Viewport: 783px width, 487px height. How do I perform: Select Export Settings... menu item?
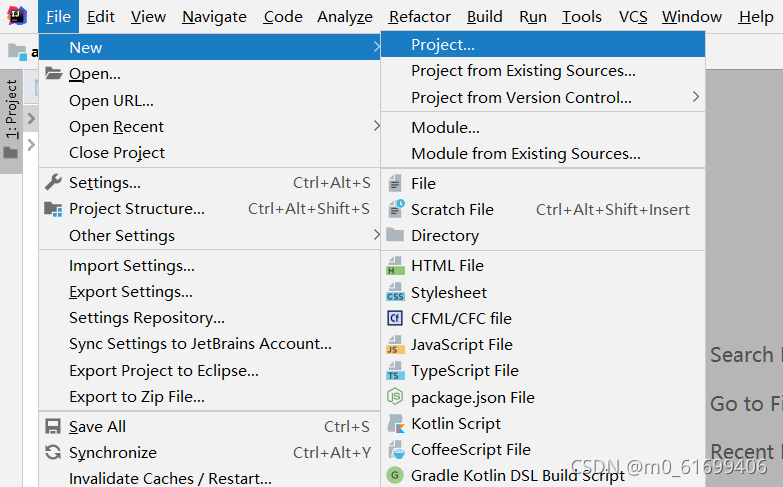pos(209,292)
